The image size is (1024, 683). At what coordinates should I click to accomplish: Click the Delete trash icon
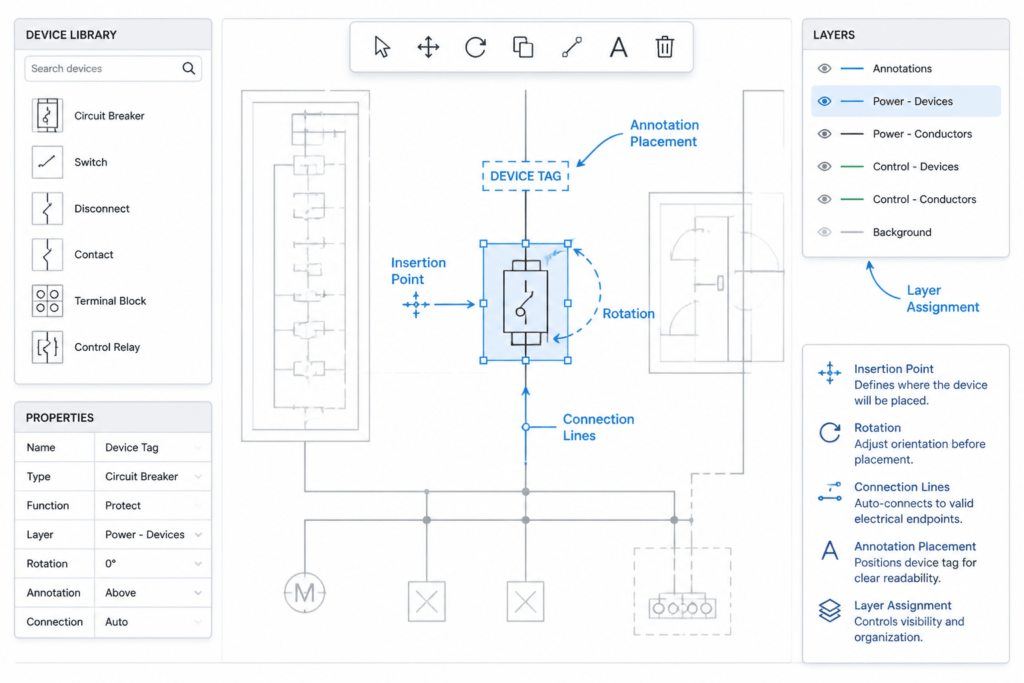(665, 47)
